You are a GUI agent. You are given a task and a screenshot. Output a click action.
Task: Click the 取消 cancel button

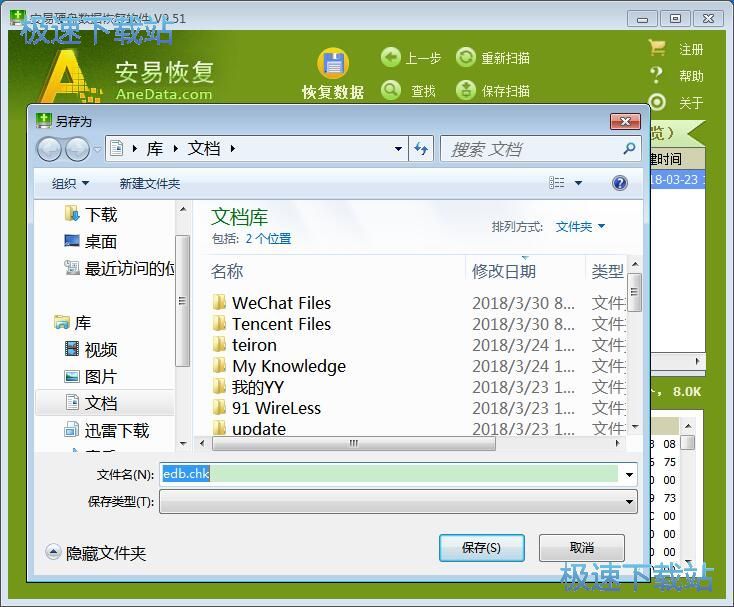click(581, 548)
